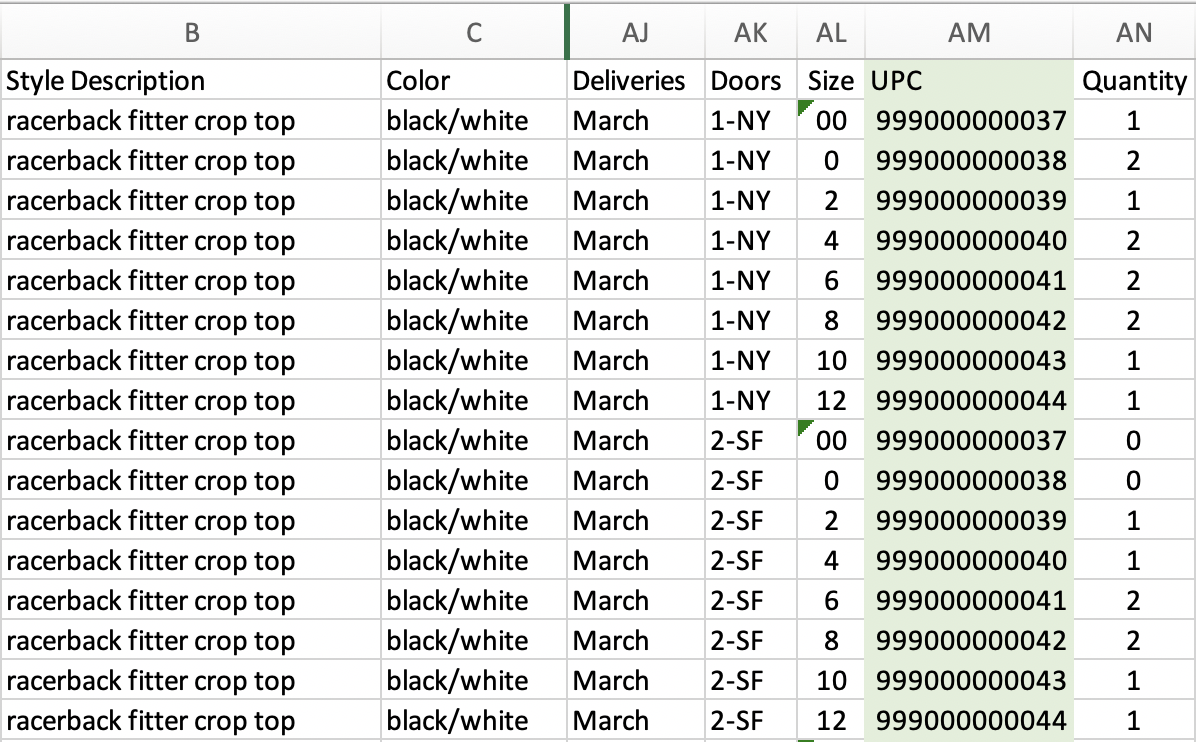This screenshot has width=1196, height=742.
Task: Click Size "0" cell in the 1-NY row
Action: coord(831,160)
